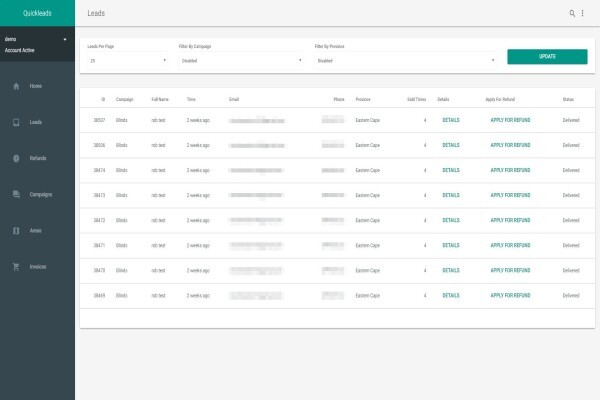600x400 pixels.
Task: Open the Areas sidebar item
Action: click(36, 230)
